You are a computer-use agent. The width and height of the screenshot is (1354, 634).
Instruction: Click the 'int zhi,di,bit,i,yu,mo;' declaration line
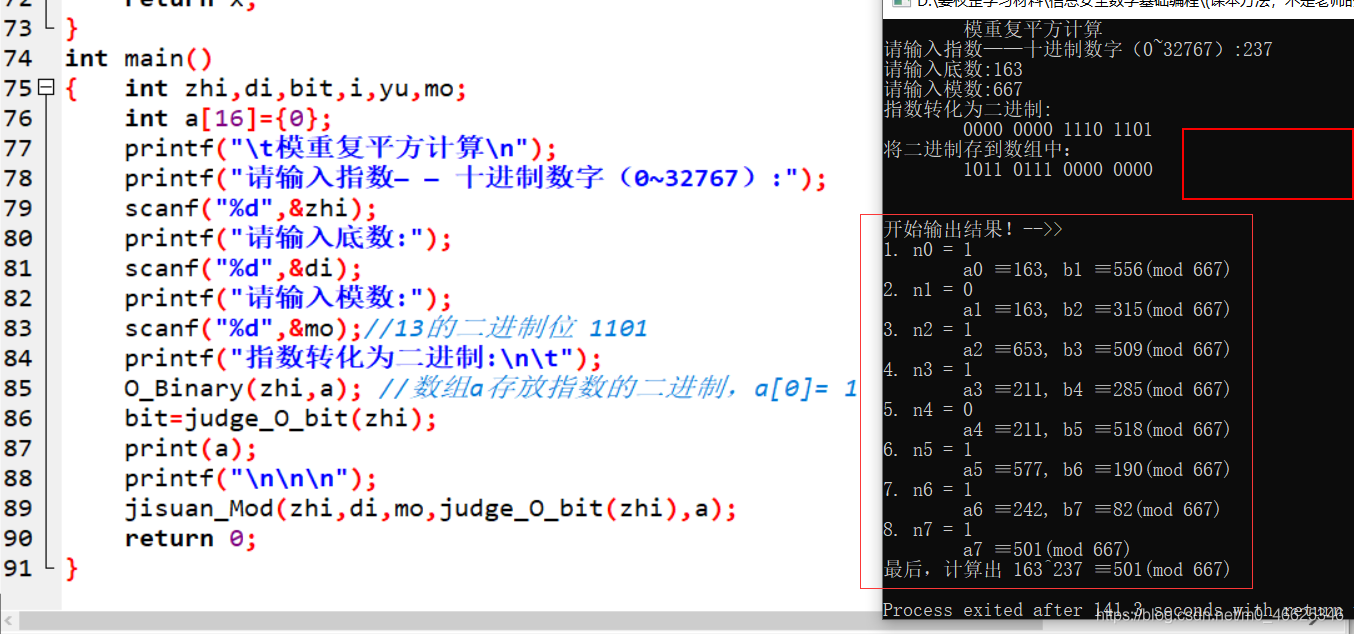click(x=296, y=88)
